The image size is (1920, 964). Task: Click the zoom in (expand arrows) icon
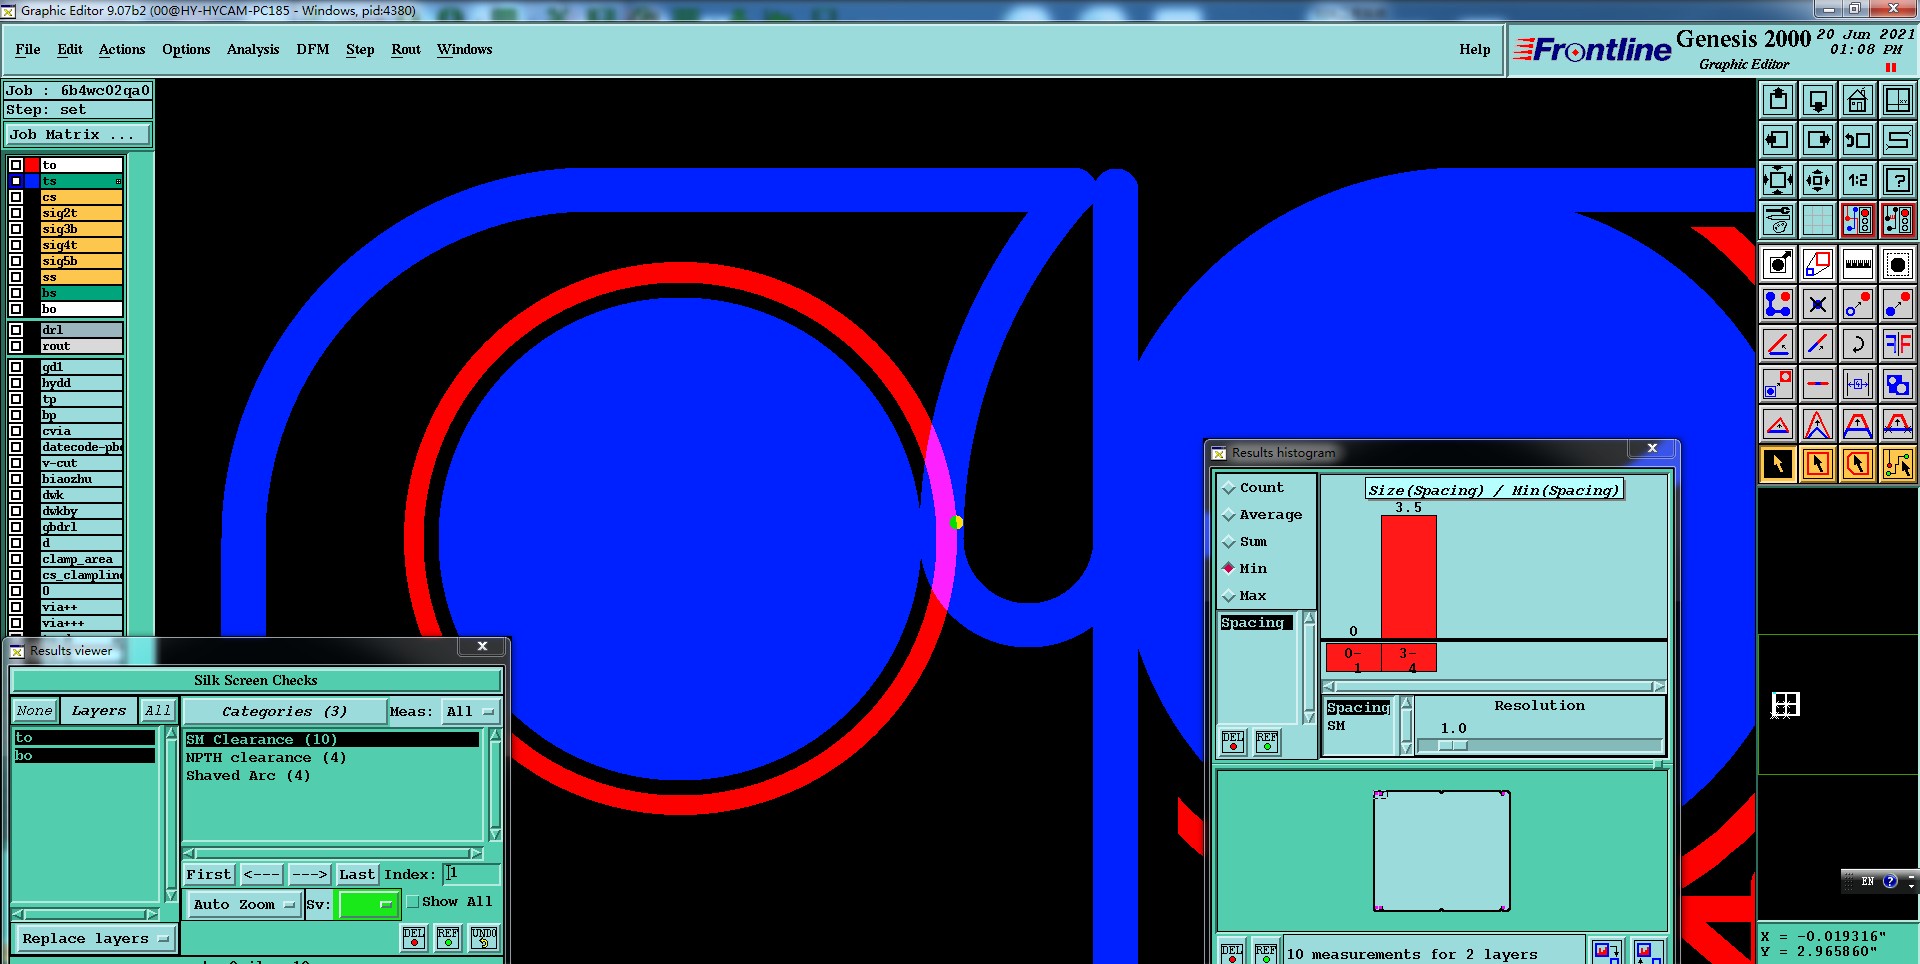point(1778,180)
